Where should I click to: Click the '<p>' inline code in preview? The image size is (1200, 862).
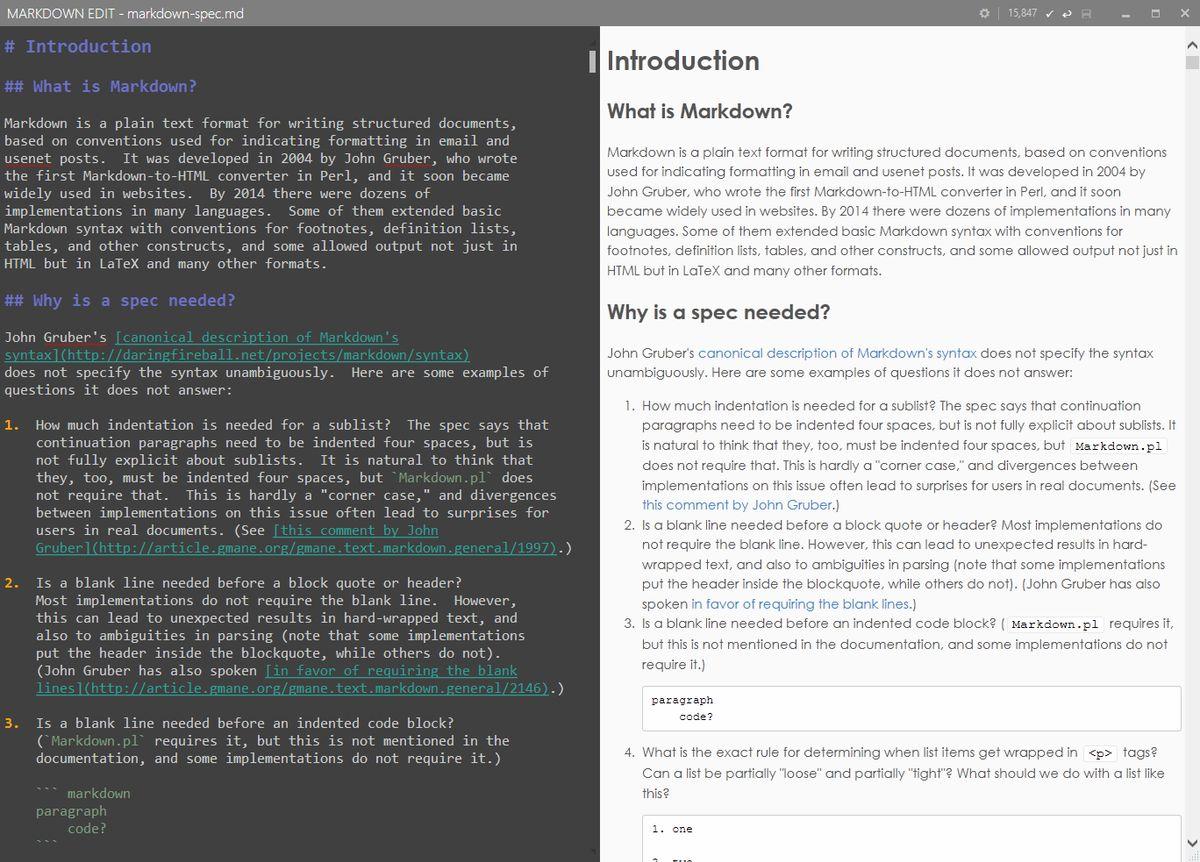click(x=1100, y=753)
